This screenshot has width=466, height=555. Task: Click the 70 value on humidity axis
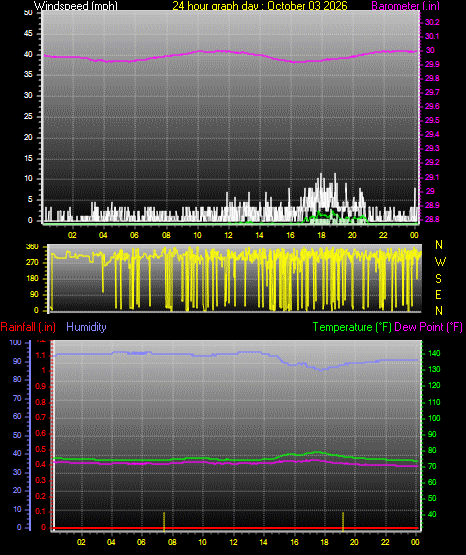click(x=17, y=399)
